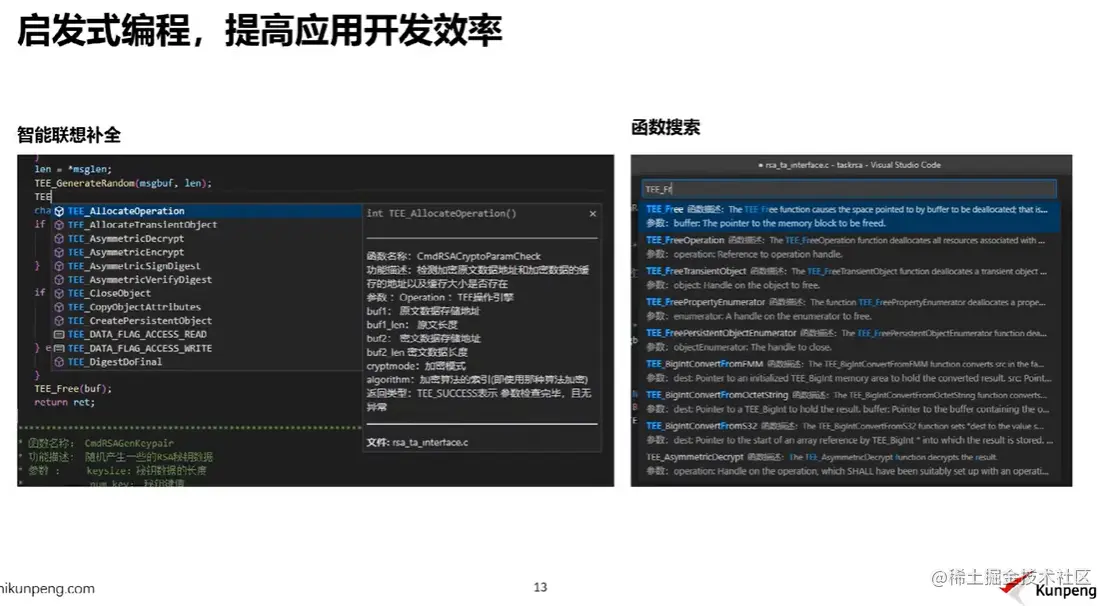Click the method icon beside TEE_AllocateOperation
Image resolution: width=1110 pixels, height=606 pixels.
(x=58, y=211)
